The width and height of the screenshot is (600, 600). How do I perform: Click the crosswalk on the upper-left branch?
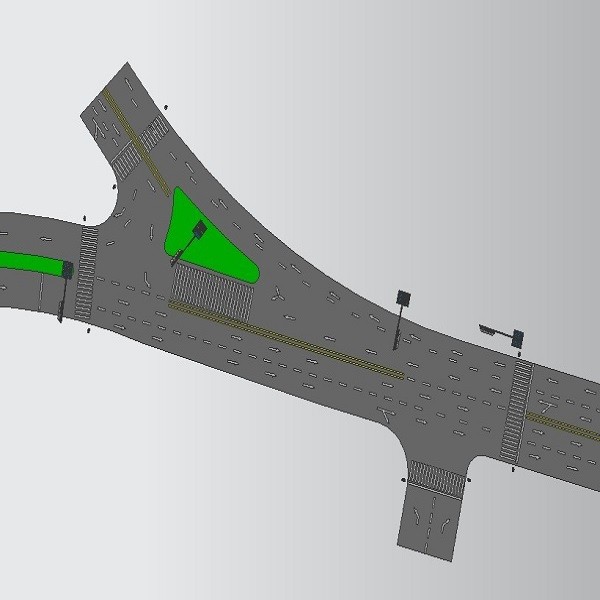click(x=140, y=146)
